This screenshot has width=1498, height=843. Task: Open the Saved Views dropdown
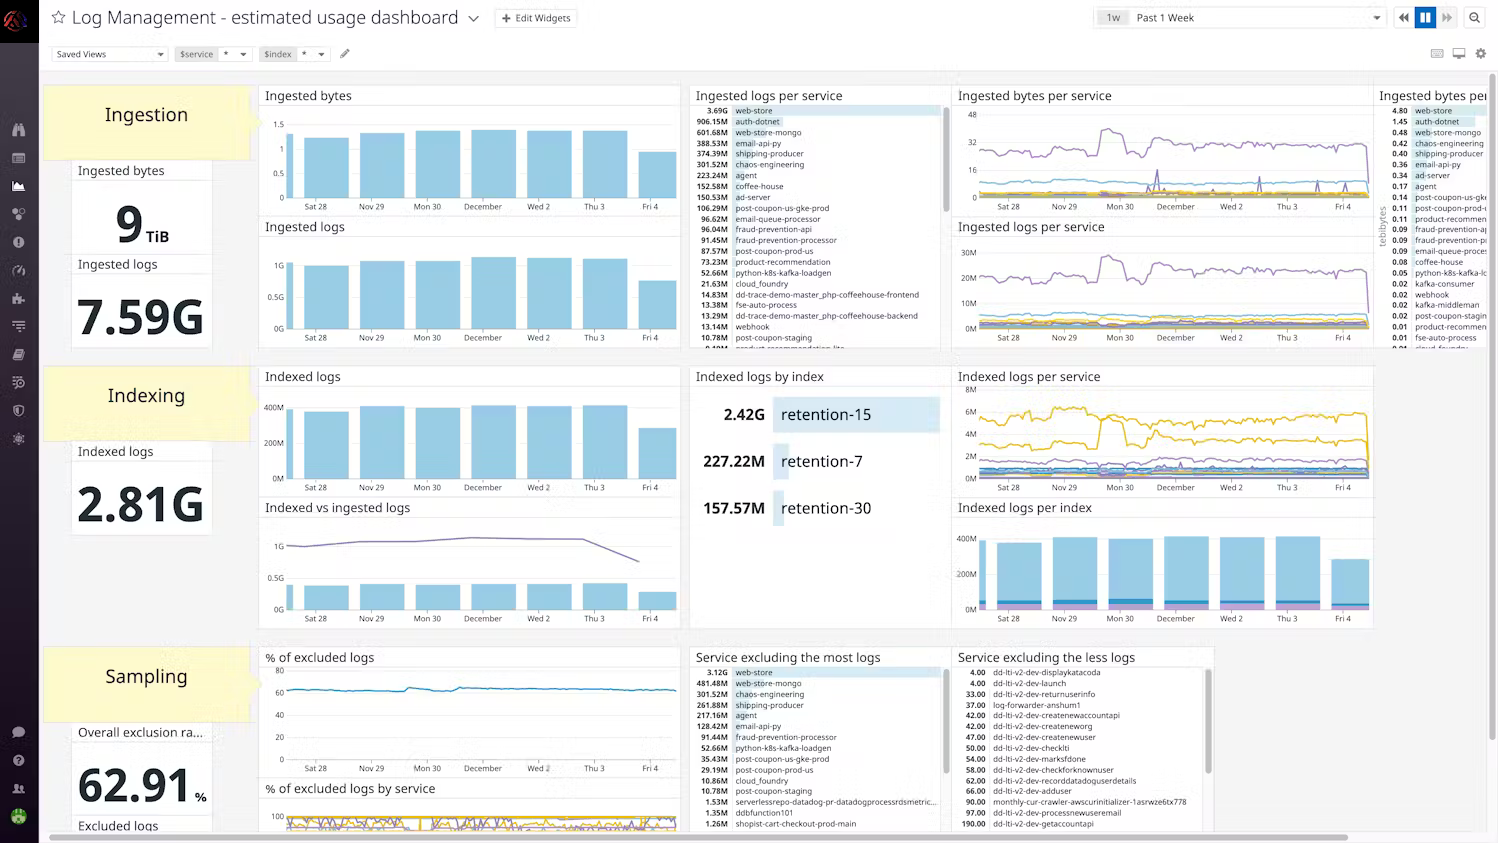(110, 54)
